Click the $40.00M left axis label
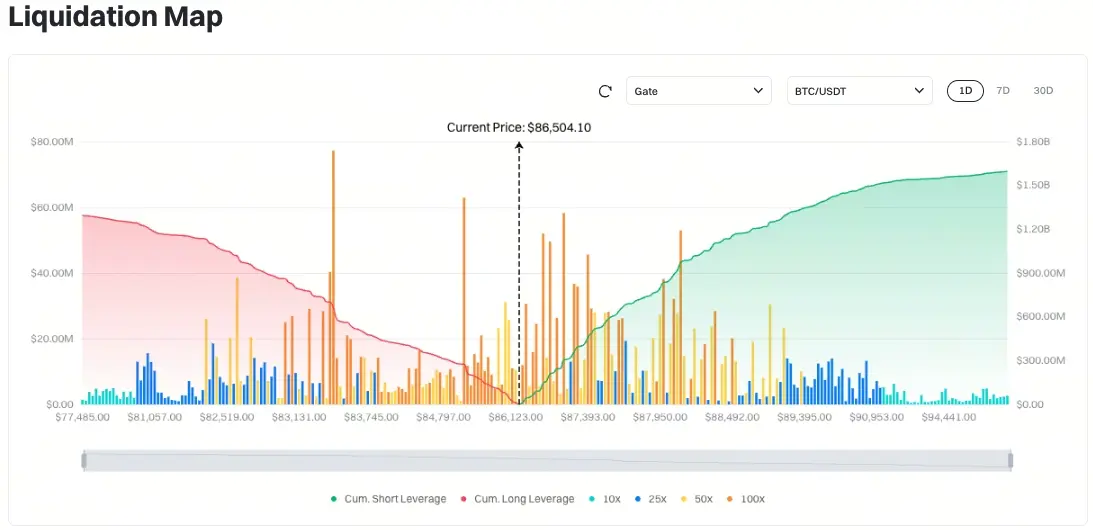The height and width of the screenshot is (530, 1093). (x=52, y=273)
